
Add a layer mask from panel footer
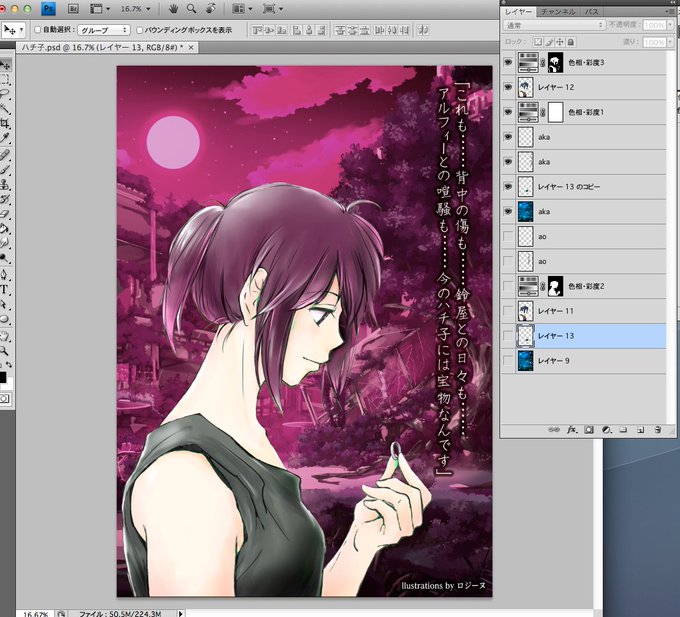coord(588,430)
